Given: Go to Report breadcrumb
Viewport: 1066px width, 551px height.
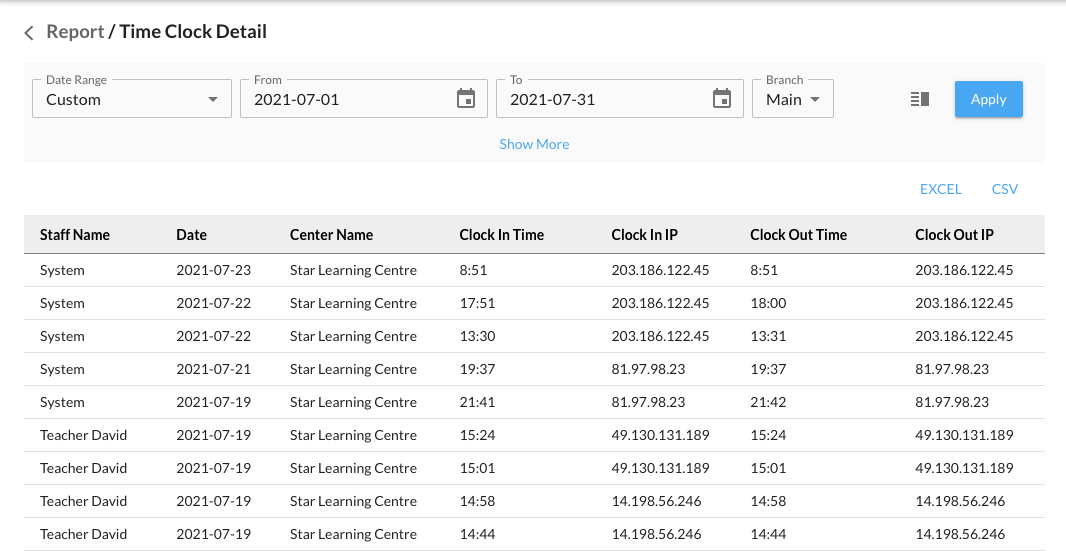Looking at the screenshot, I should click(75, 32).
